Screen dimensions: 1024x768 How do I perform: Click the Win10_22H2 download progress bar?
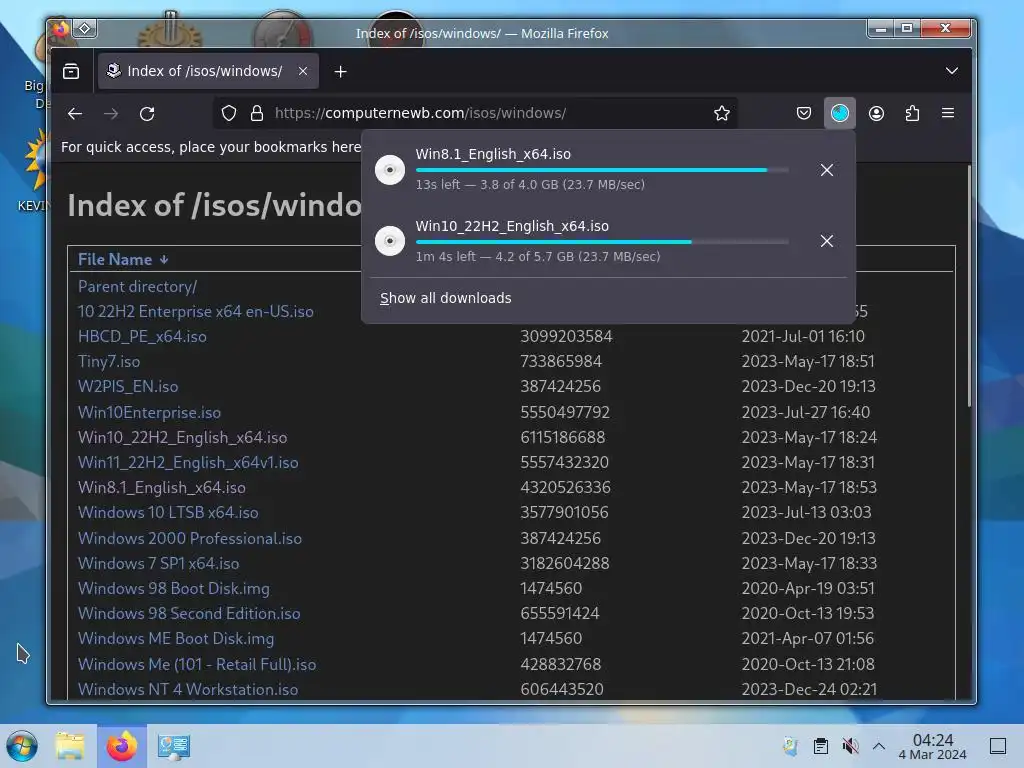click(x=602, y=242)
